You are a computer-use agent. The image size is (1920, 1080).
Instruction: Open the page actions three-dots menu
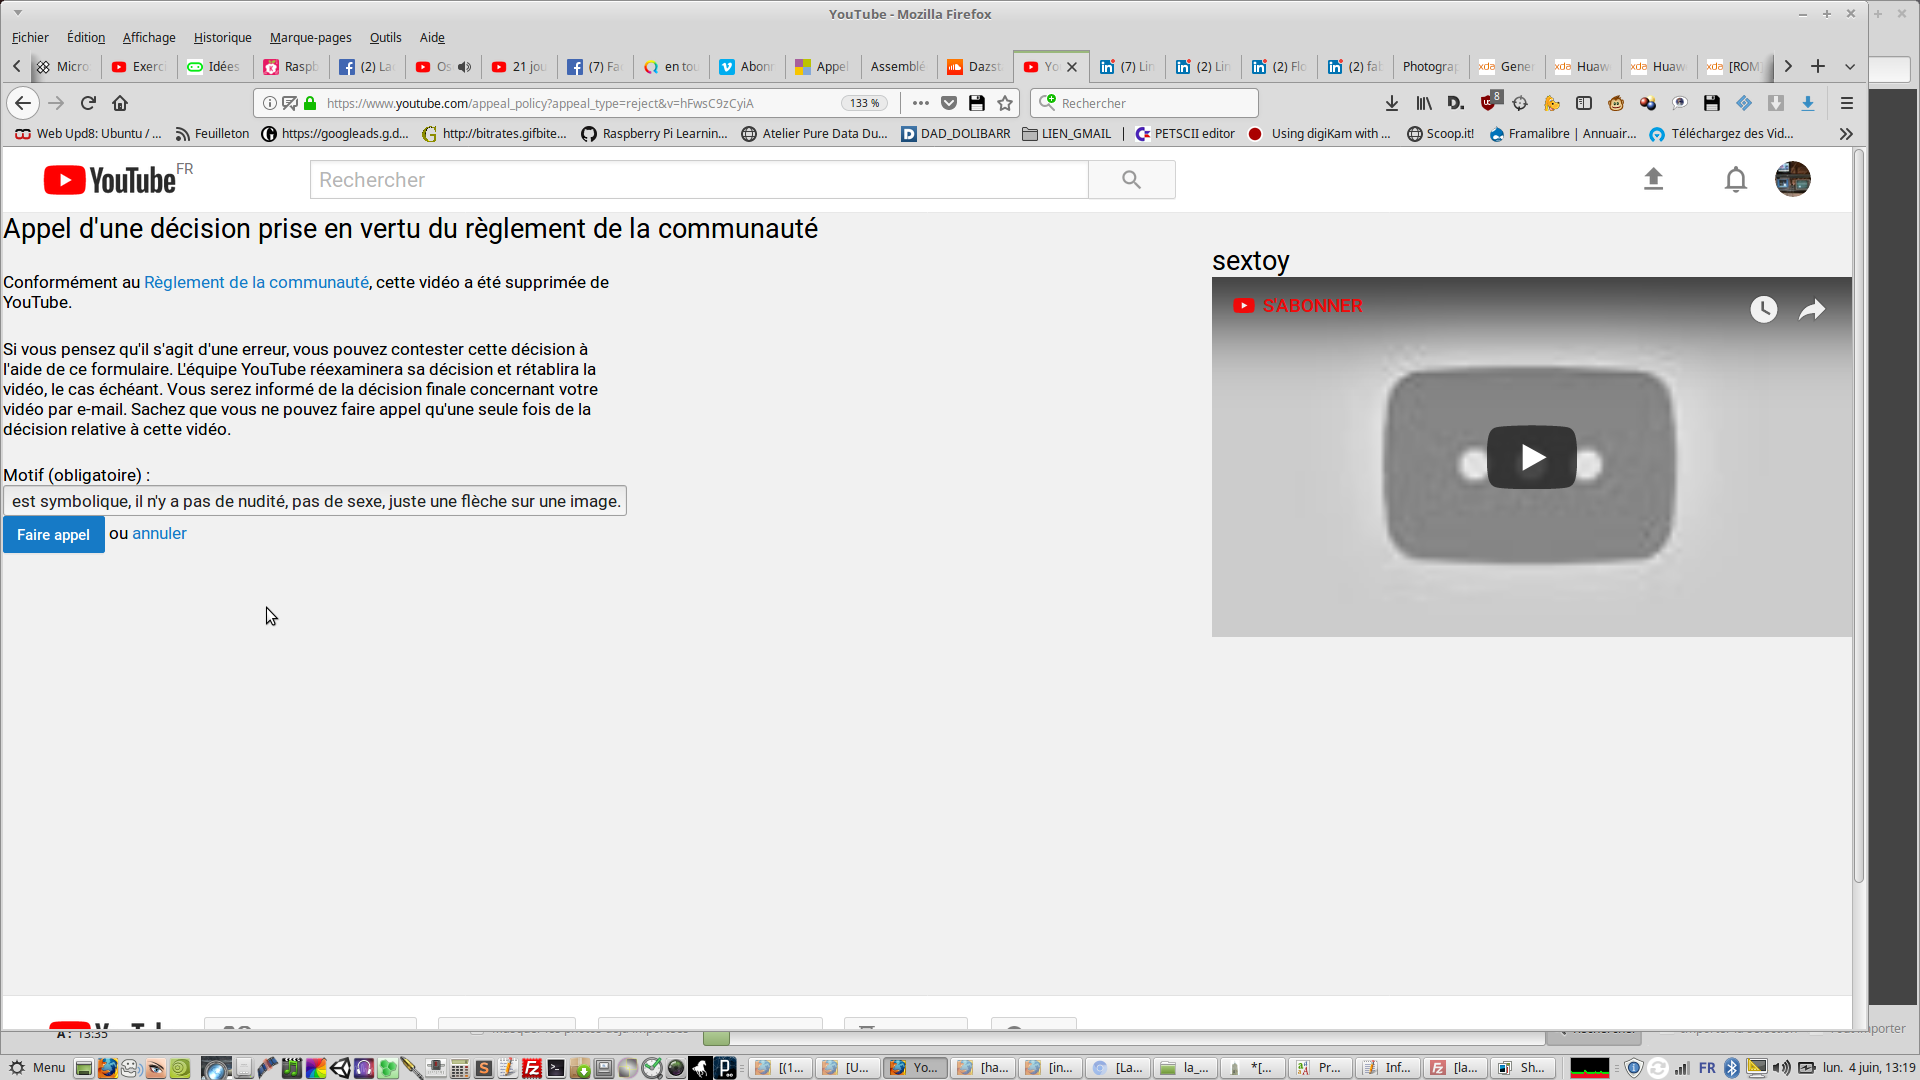920,103
